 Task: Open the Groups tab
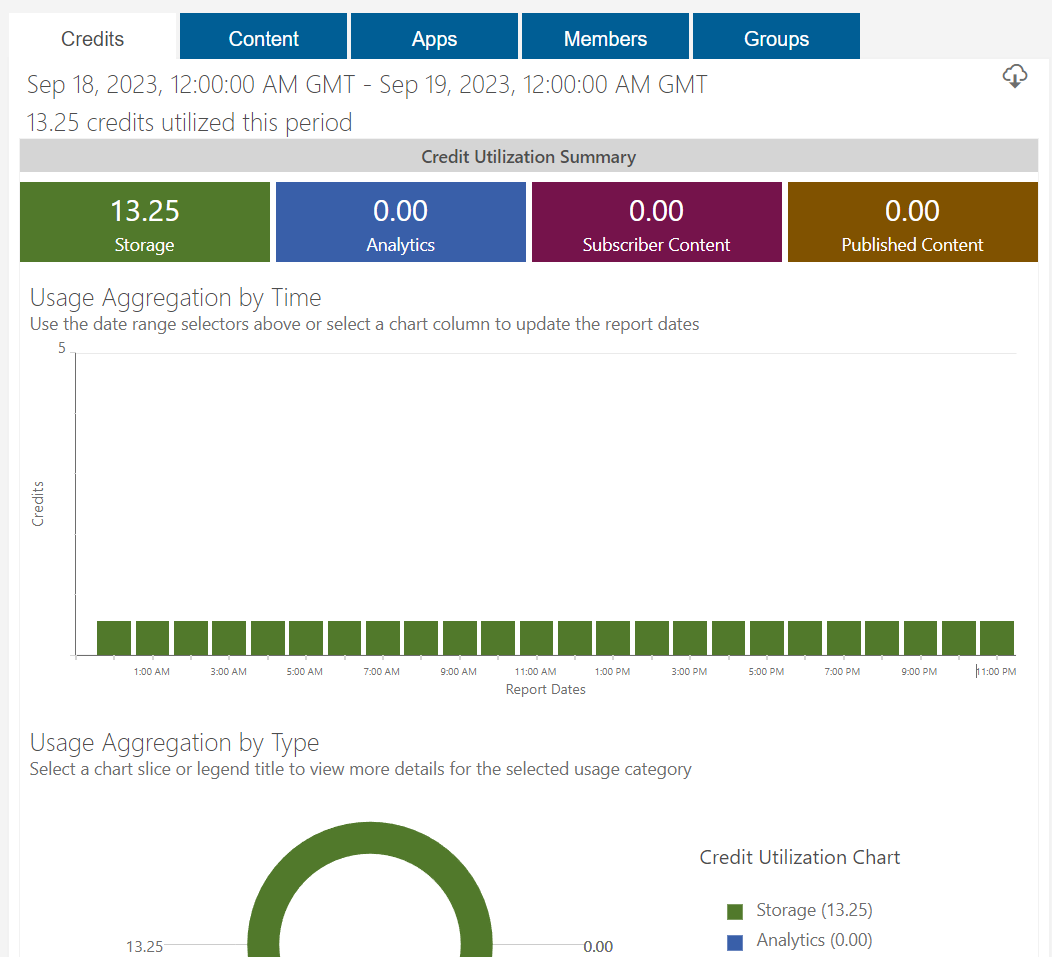776,36
